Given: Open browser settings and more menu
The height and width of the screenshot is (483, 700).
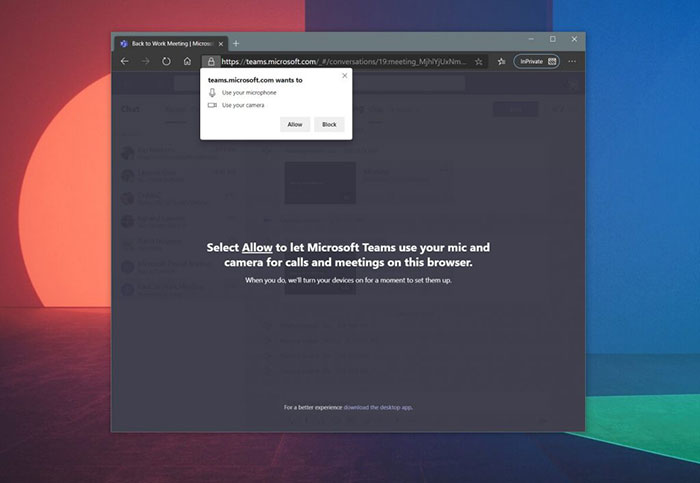Looking at the screenshot, I should click(572, 61).
